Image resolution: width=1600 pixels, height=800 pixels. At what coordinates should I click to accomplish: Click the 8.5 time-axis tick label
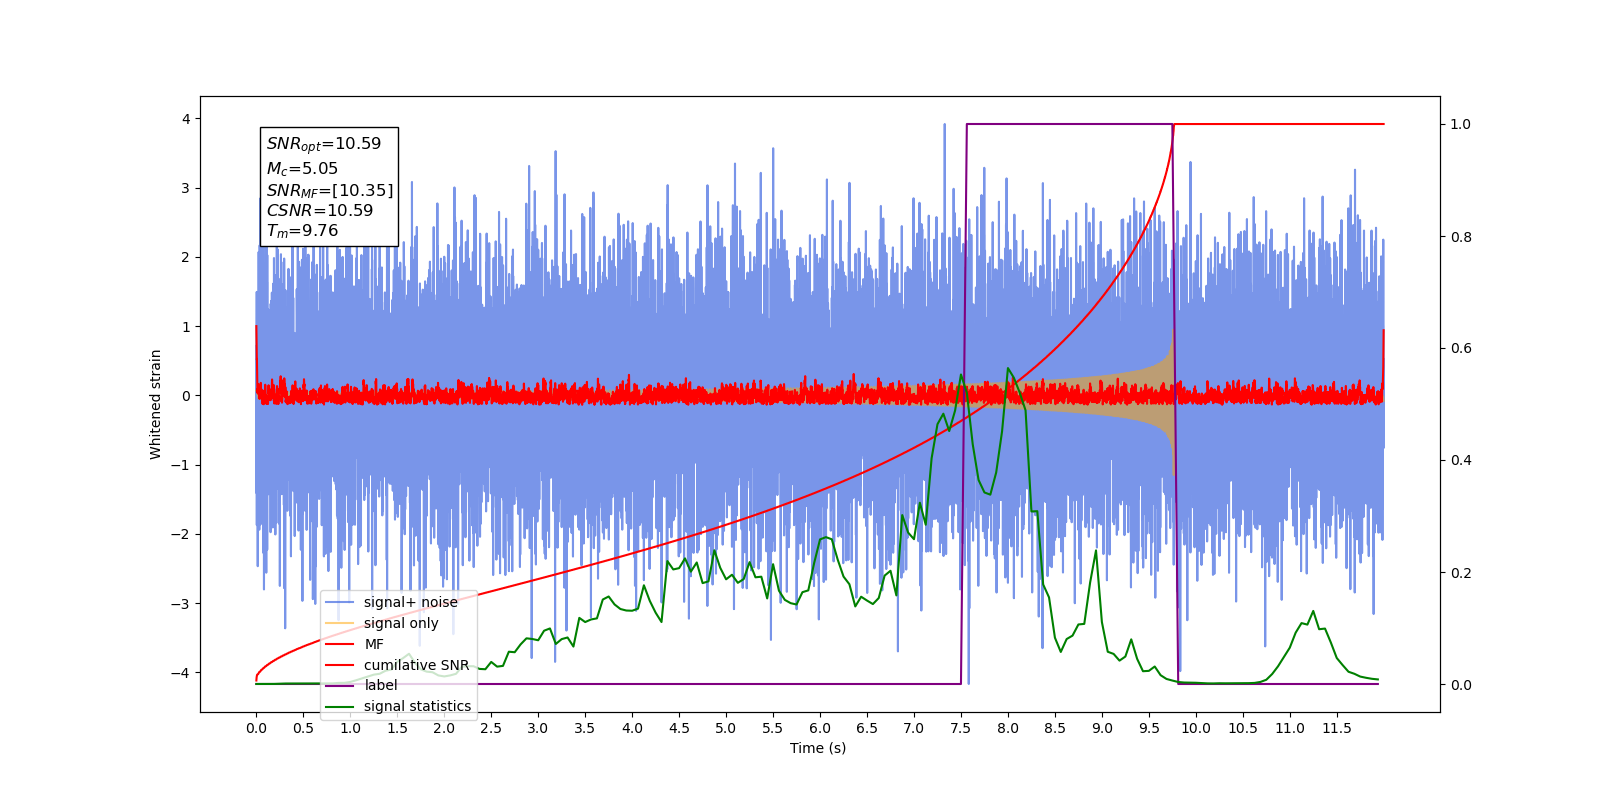pos(1055,728)
